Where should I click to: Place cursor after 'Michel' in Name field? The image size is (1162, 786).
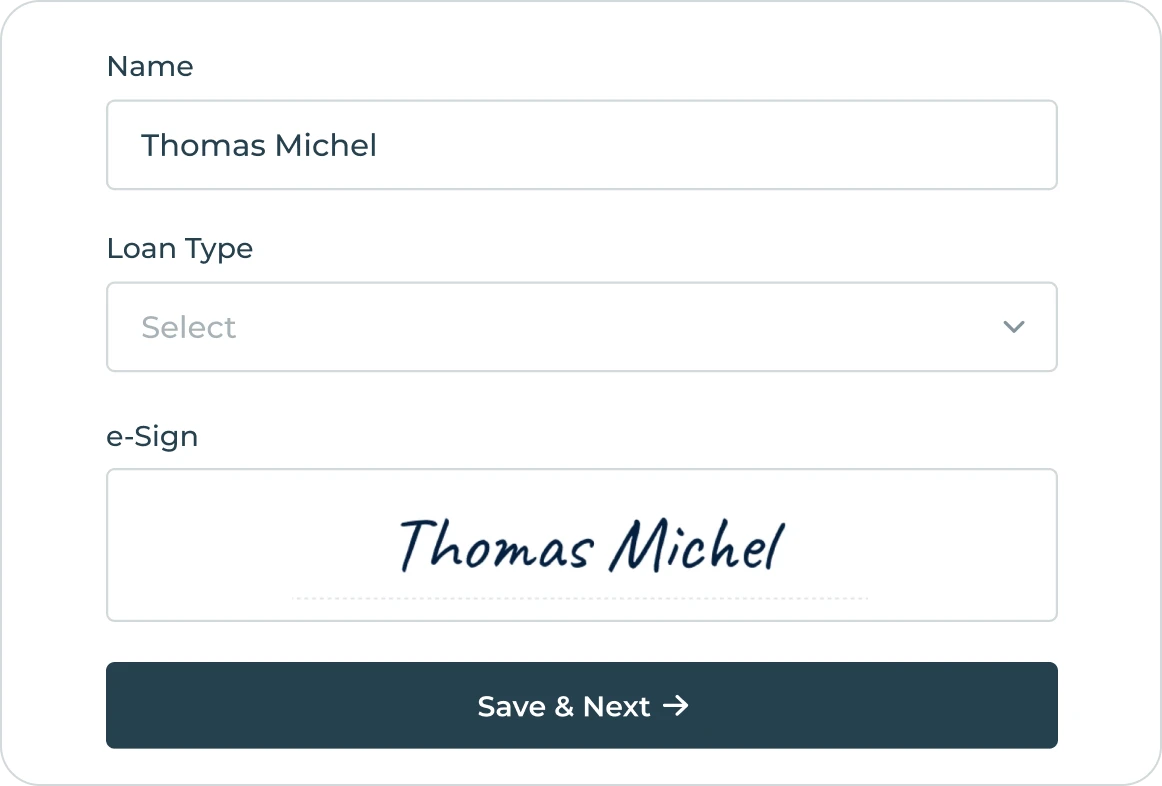pos(379,145)
